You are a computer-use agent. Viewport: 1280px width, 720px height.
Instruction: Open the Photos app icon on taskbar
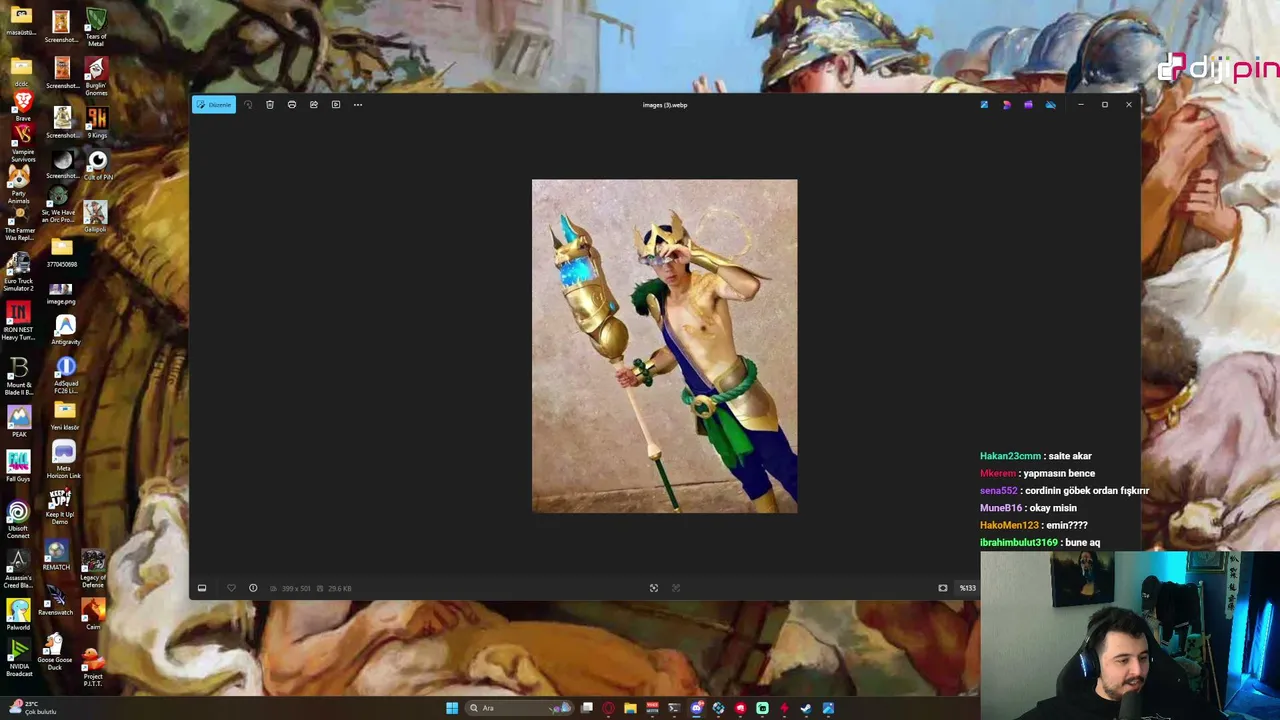click(x=828, y=708)
